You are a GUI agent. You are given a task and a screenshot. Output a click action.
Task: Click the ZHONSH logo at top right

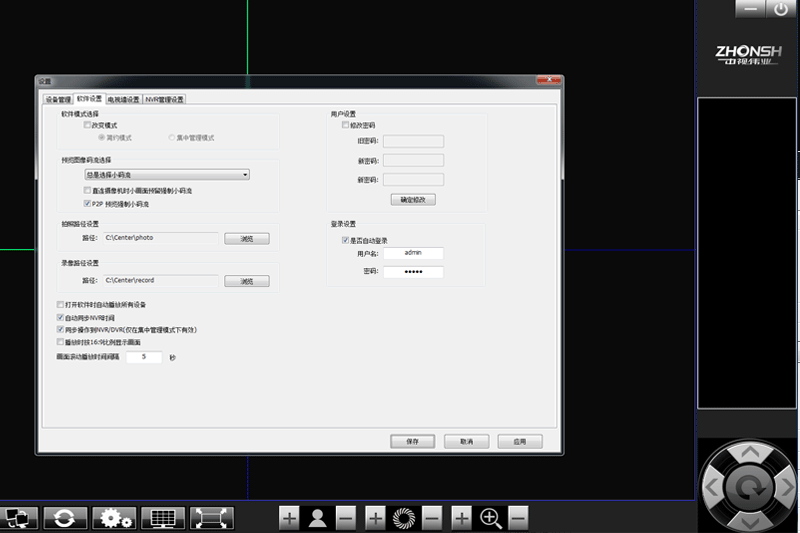tap(748, 55)
